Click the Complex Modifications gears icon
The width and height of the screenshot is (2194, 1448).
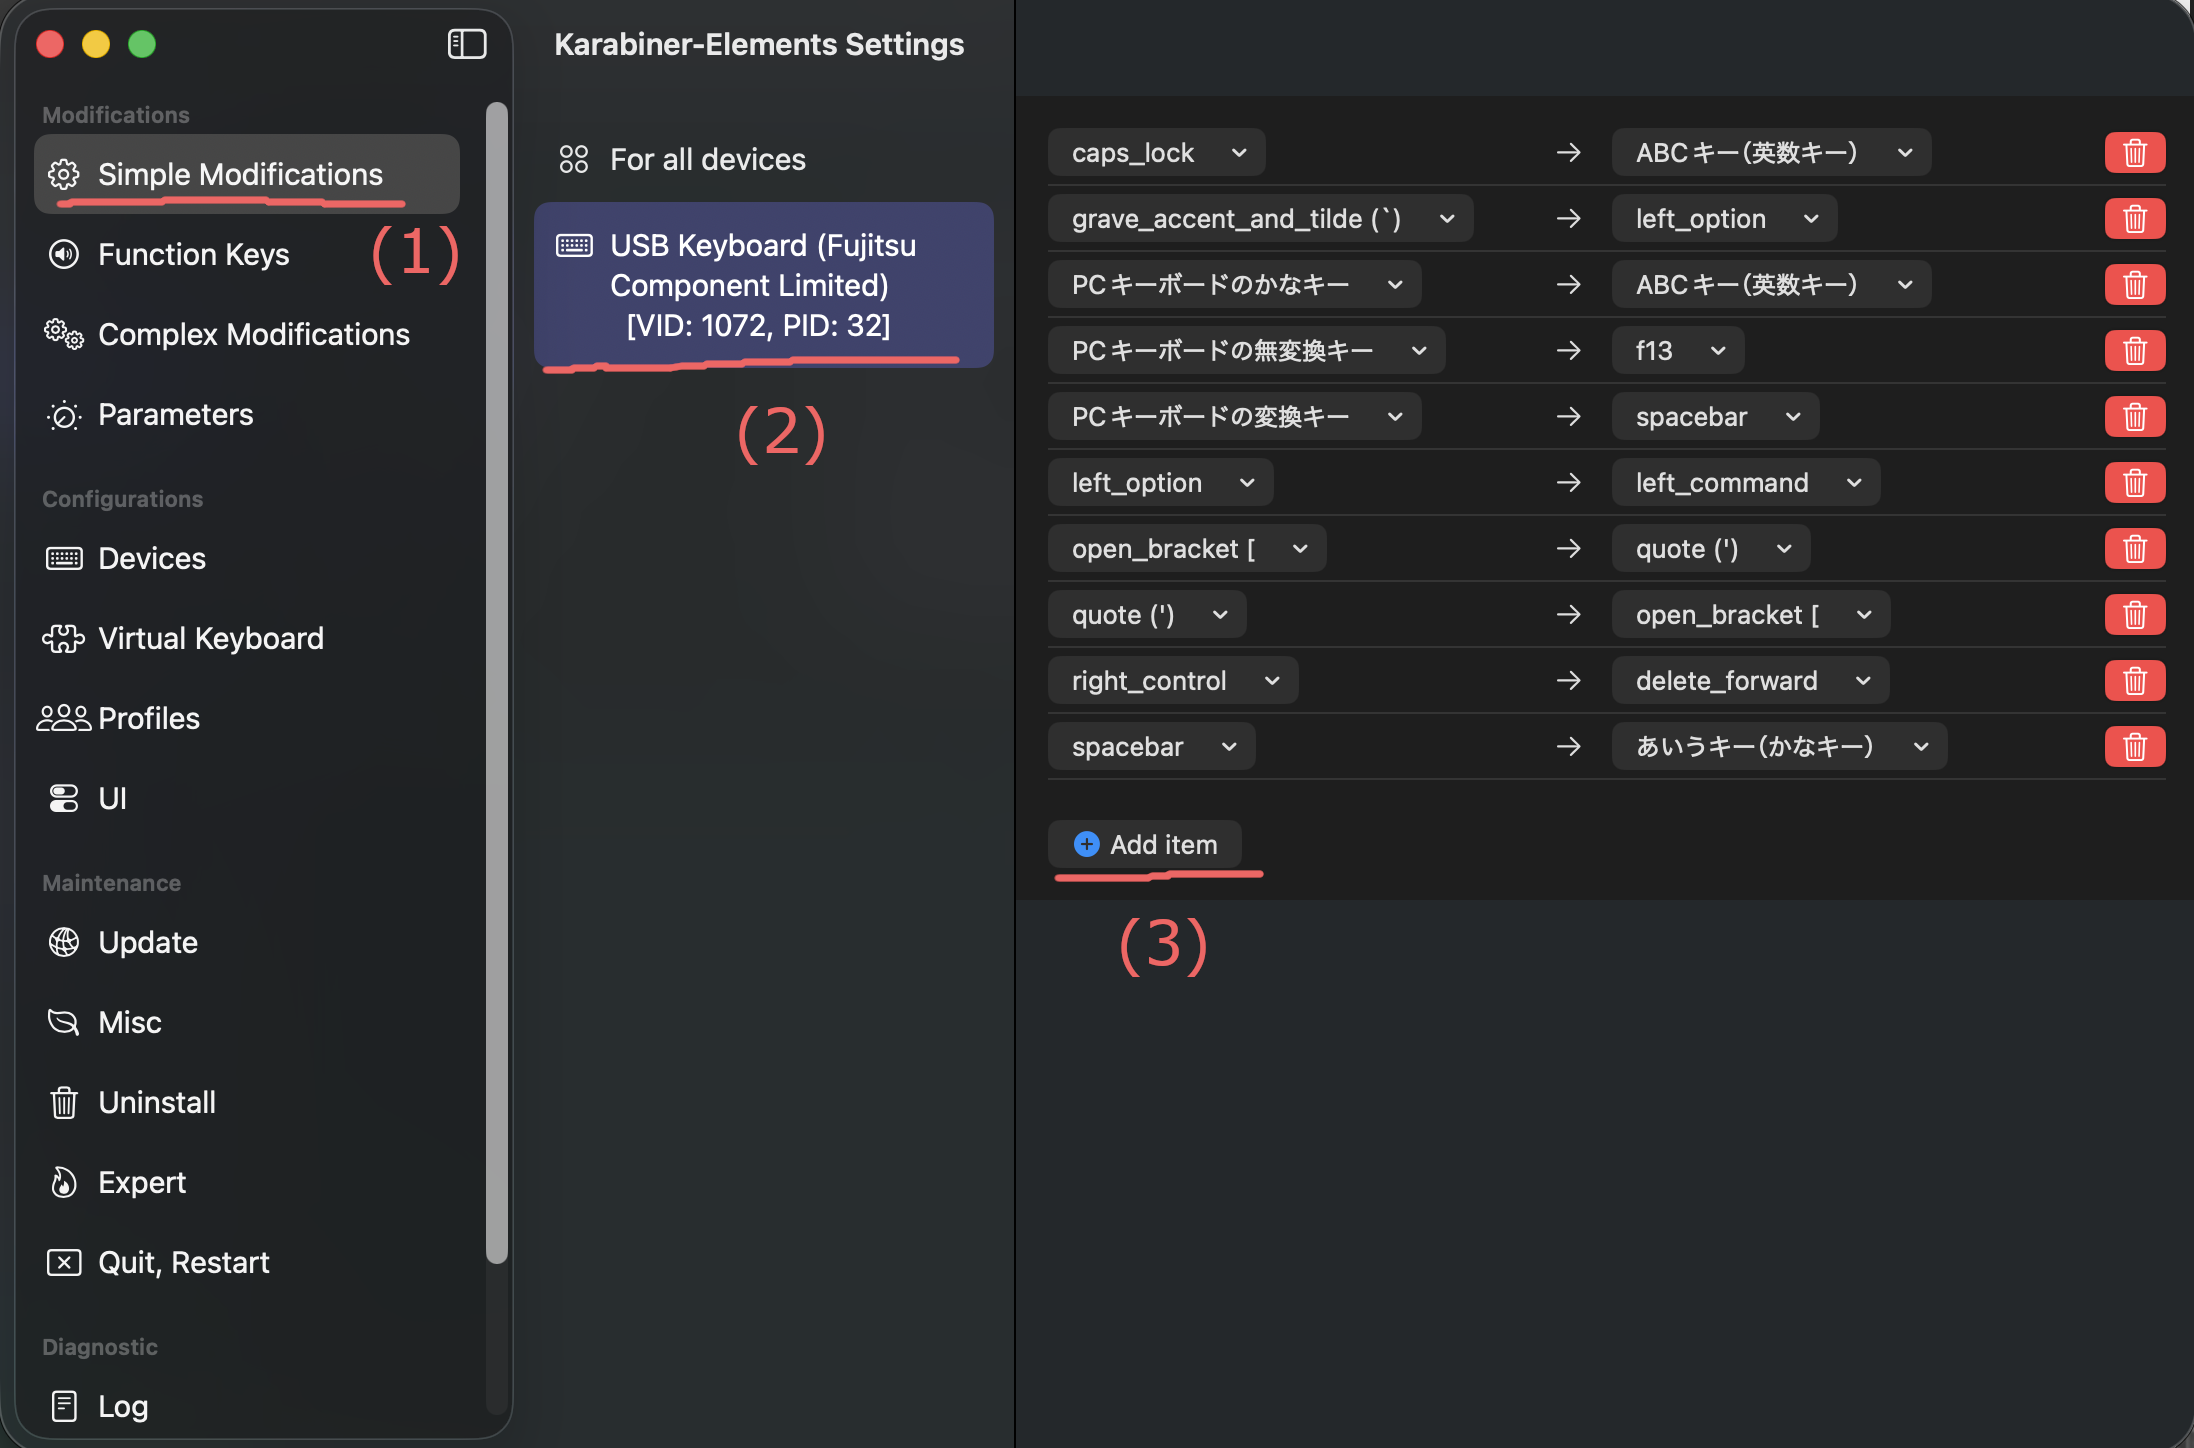click(64, 334)
